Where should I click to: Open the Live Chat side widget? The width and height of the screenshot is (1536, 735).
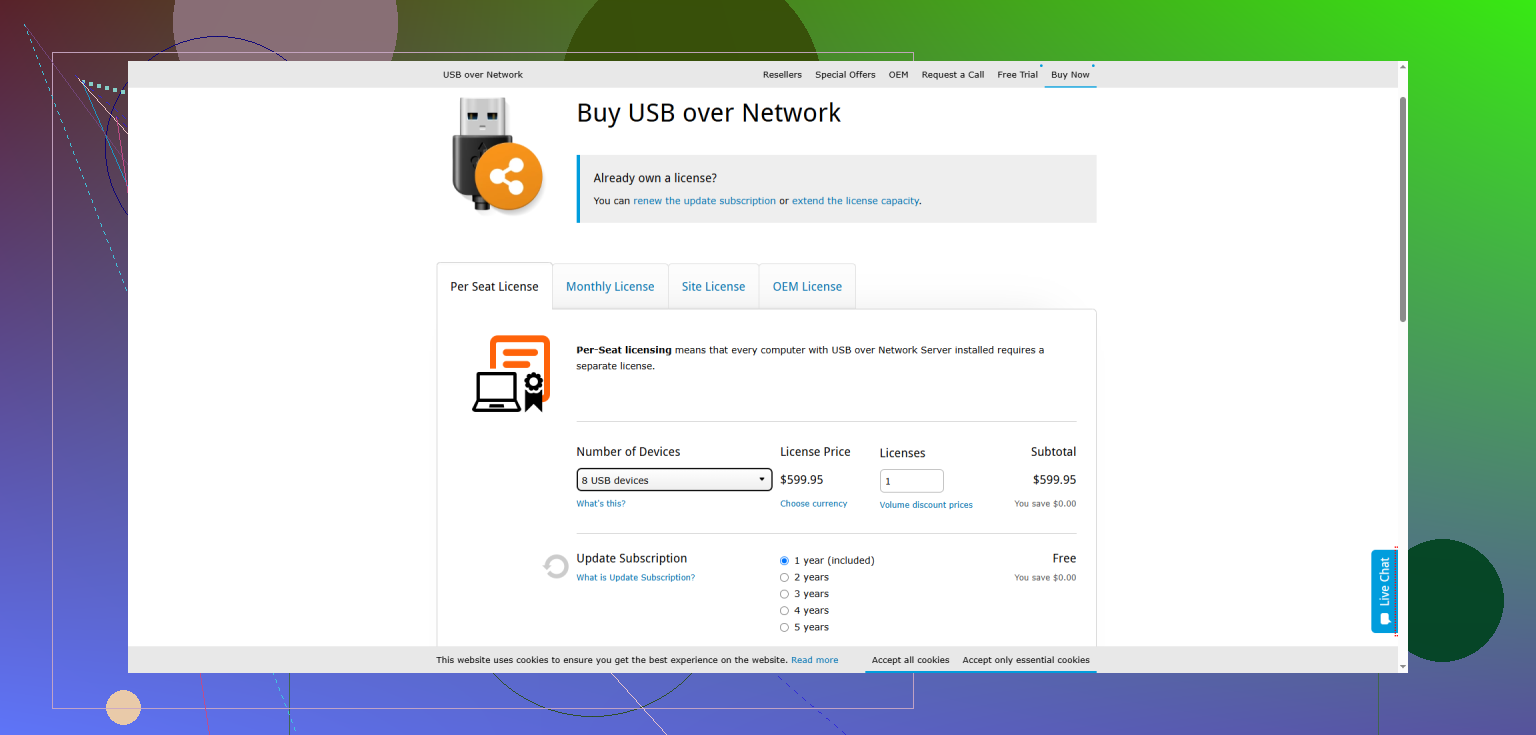pyautogui.click(x=1384, y=591)
